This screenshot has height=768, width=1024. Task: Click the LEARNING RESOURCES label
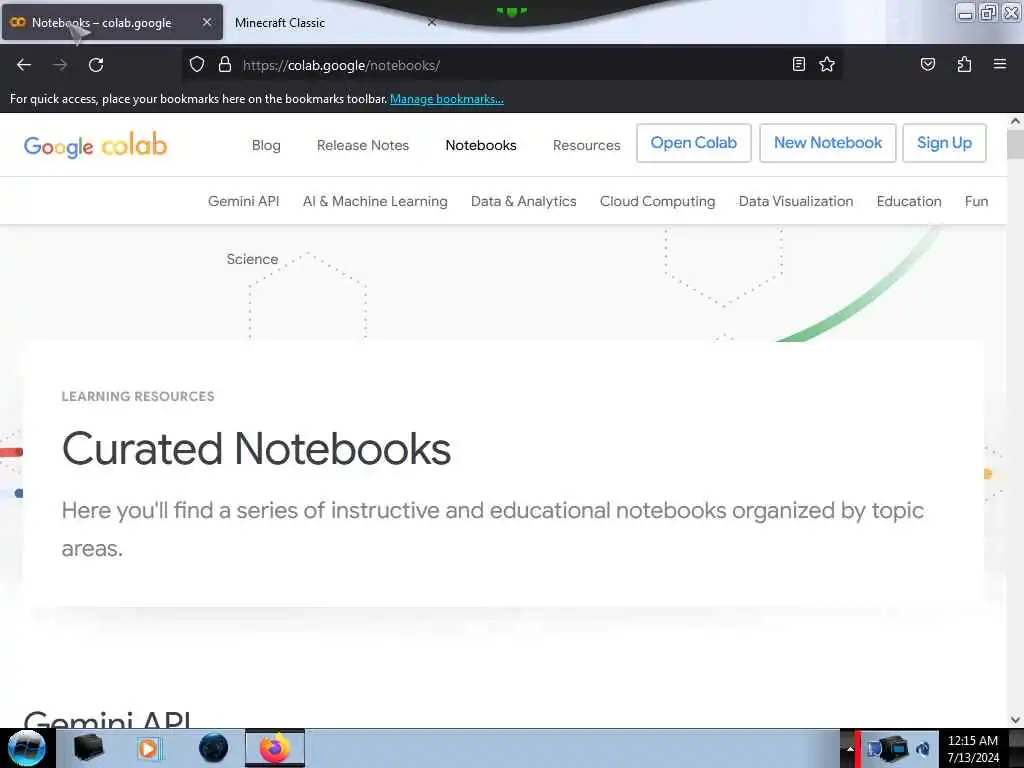(138, 396)
